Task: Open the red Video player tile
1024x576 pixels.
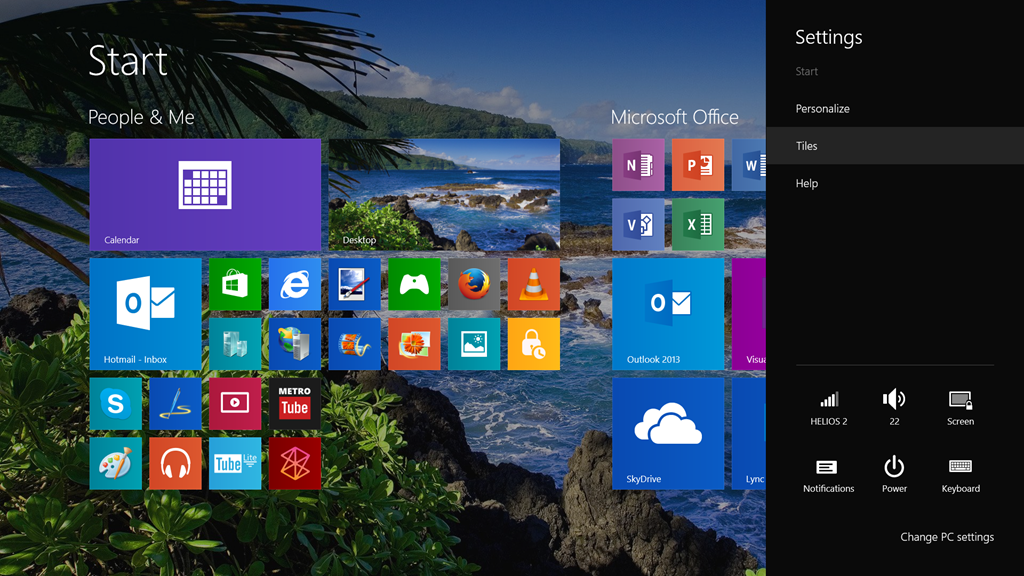Action: click(235, 404)
